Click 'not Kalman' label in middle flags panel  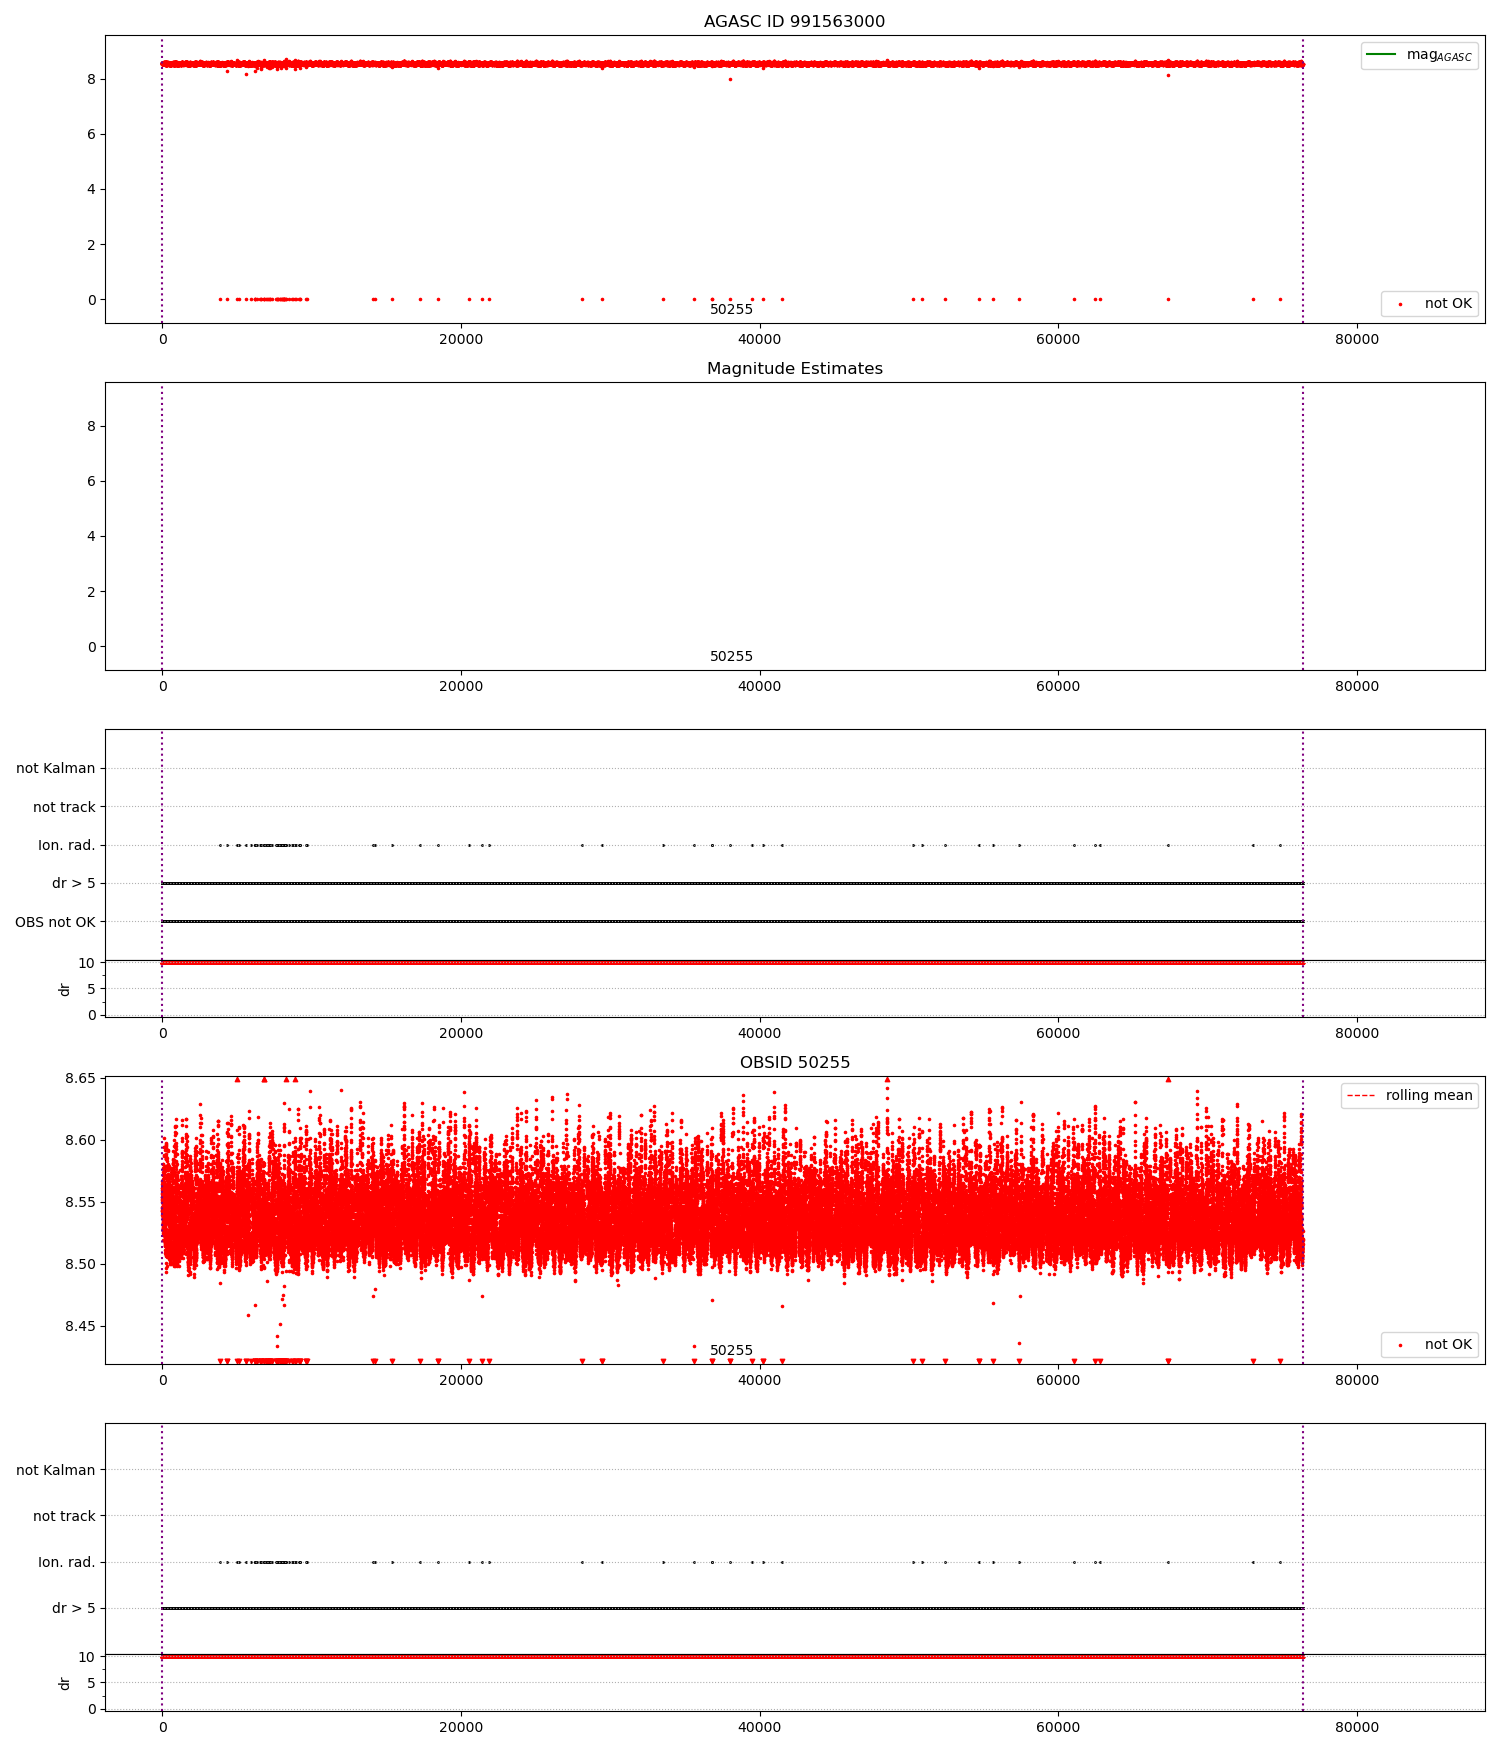(56, 768)
